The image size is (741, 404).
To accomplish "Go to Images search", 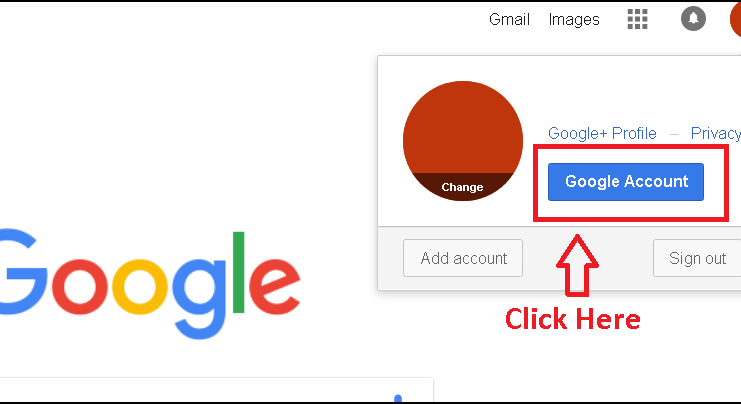I will tap(574, 19).
